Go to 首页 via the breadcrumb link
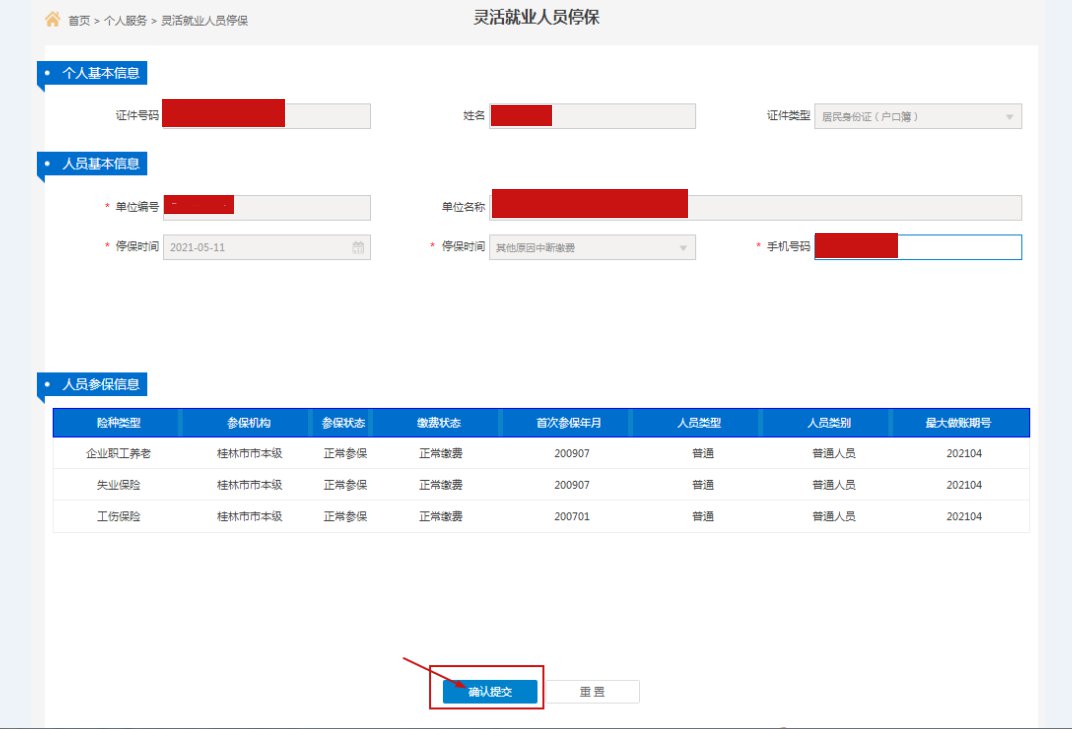 click(79, 21)
